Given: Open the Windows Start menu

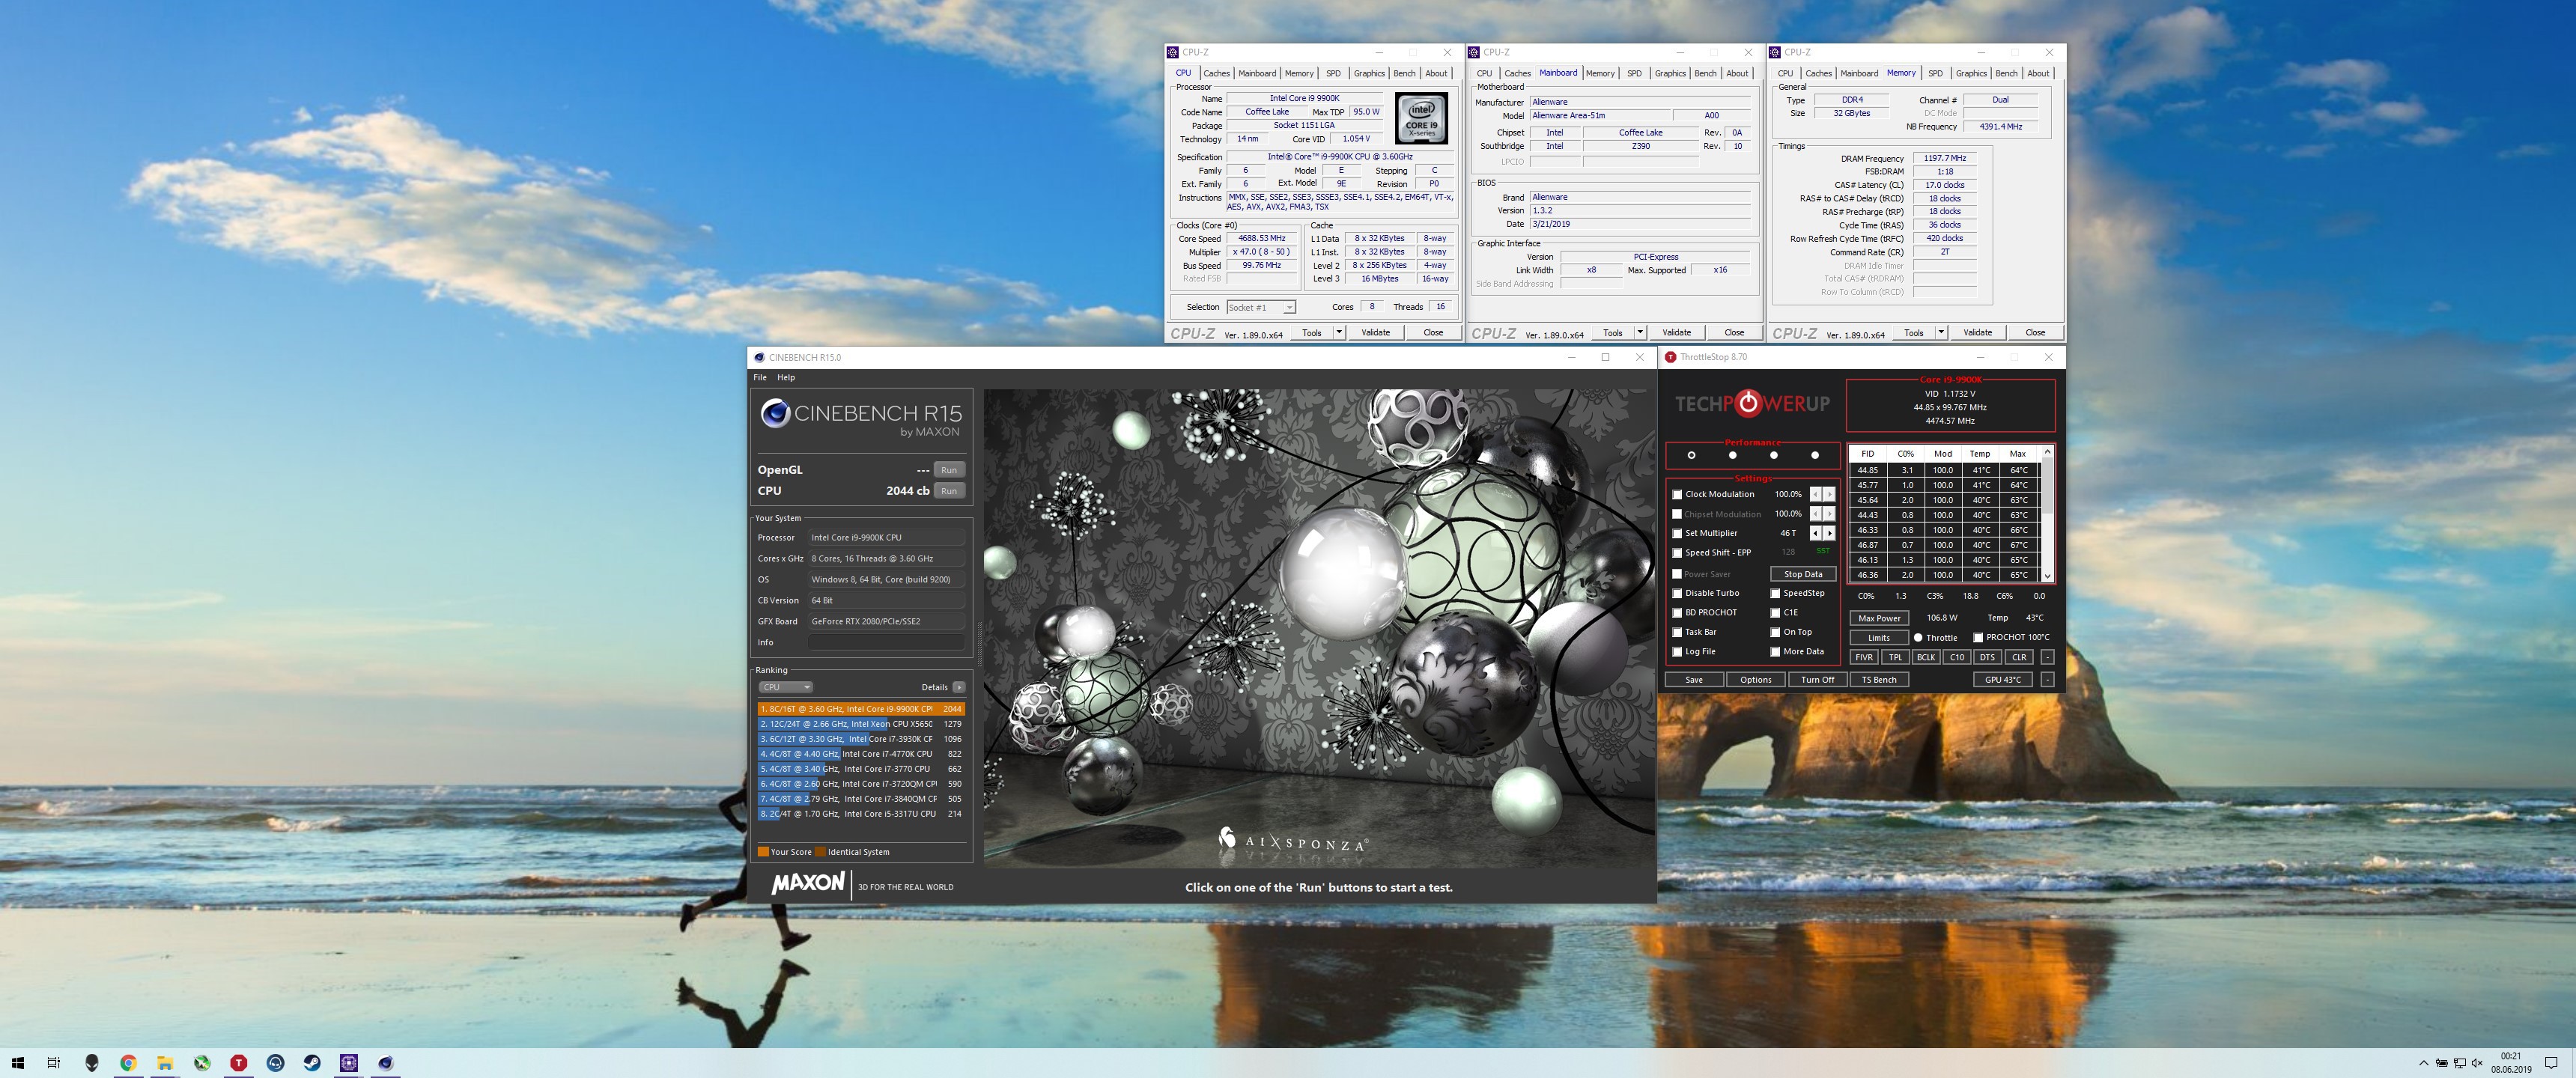Looking at the screenshot, I should pyautogui.click(x=17, y=1063).
